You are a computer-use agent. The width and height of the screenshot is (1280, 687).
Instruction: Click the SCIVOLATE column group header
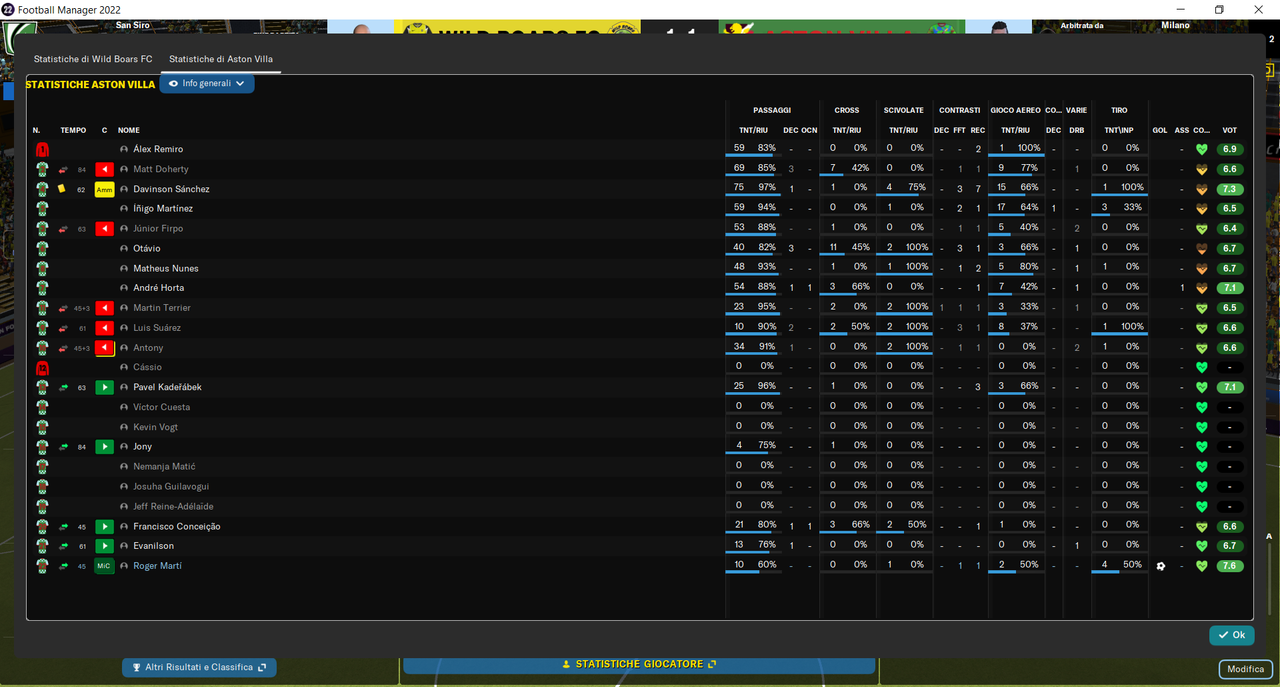point(903,110)
